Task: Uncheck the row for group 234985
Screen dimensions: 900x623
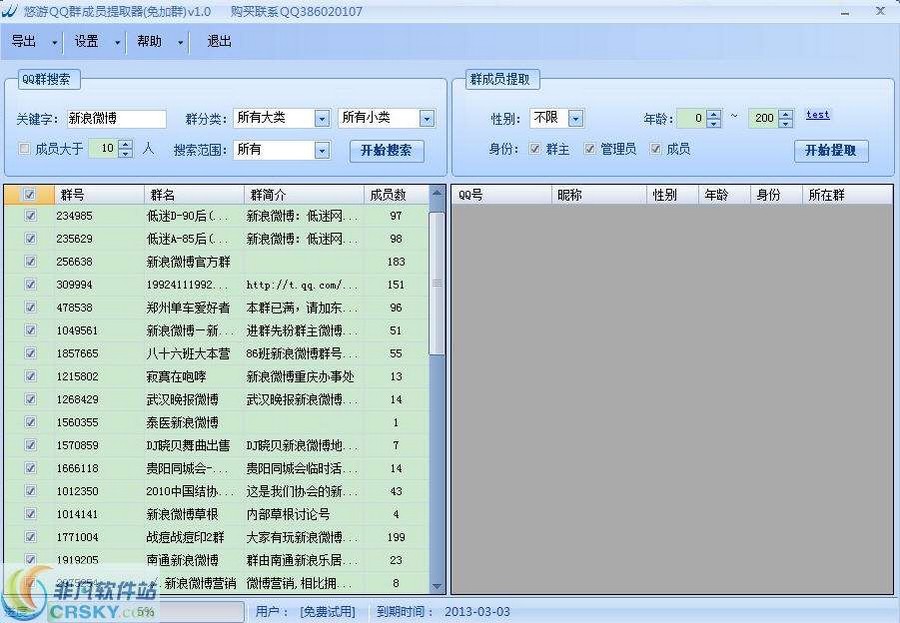Action: coord(30,215)
